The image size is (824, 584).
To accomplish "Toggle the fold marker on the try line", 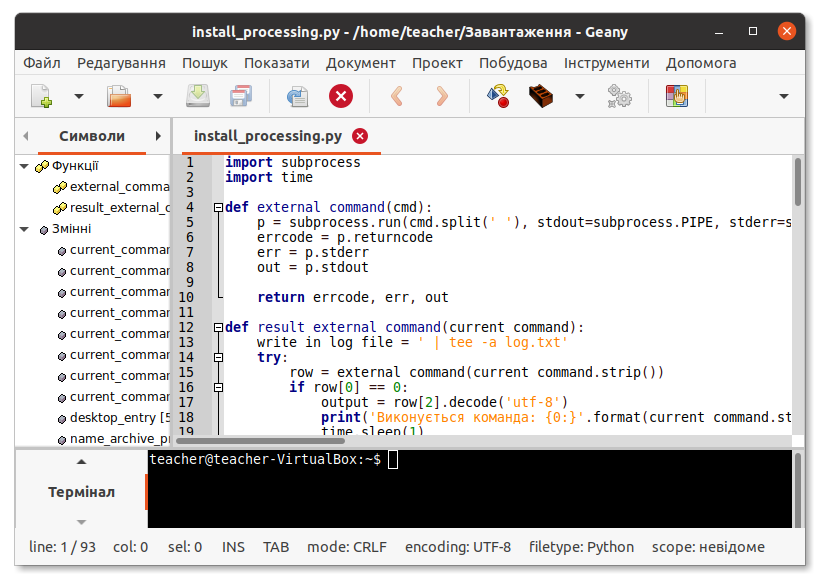I will (x=217, y=358).
